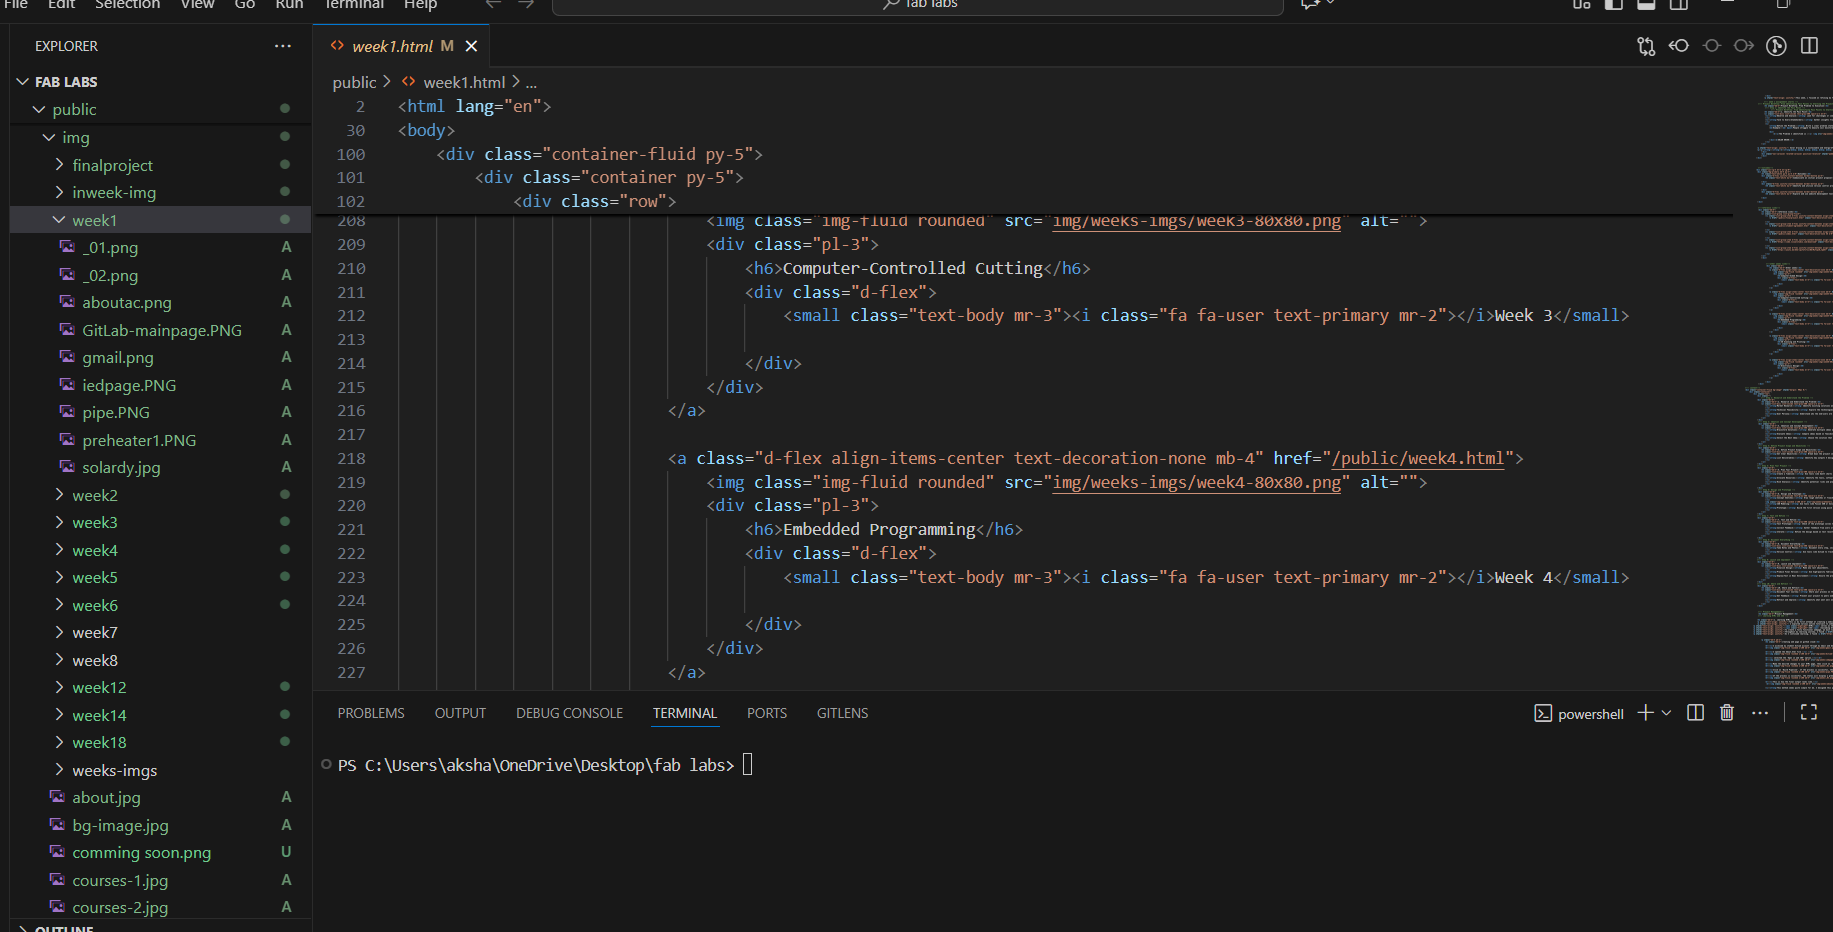1833x932 pixels.
Task: Maximize the terminal panel size
Action: pos(1809,713)
